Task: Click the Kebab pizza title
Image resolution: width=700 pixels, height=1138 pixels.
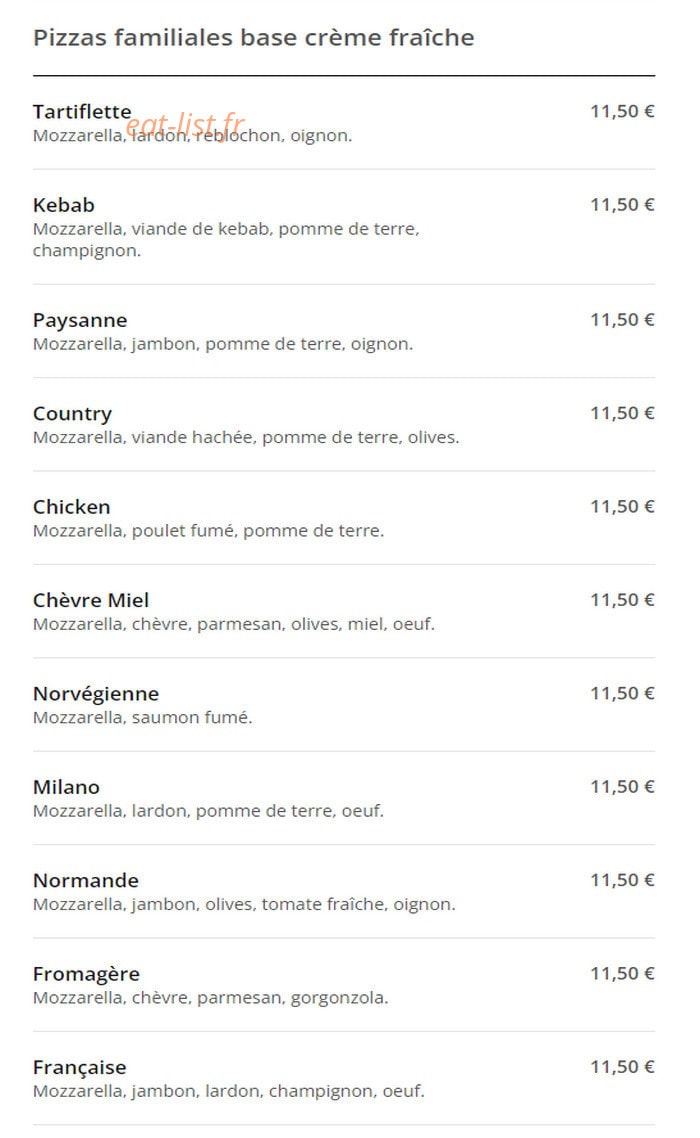Action: click(64, 205)
